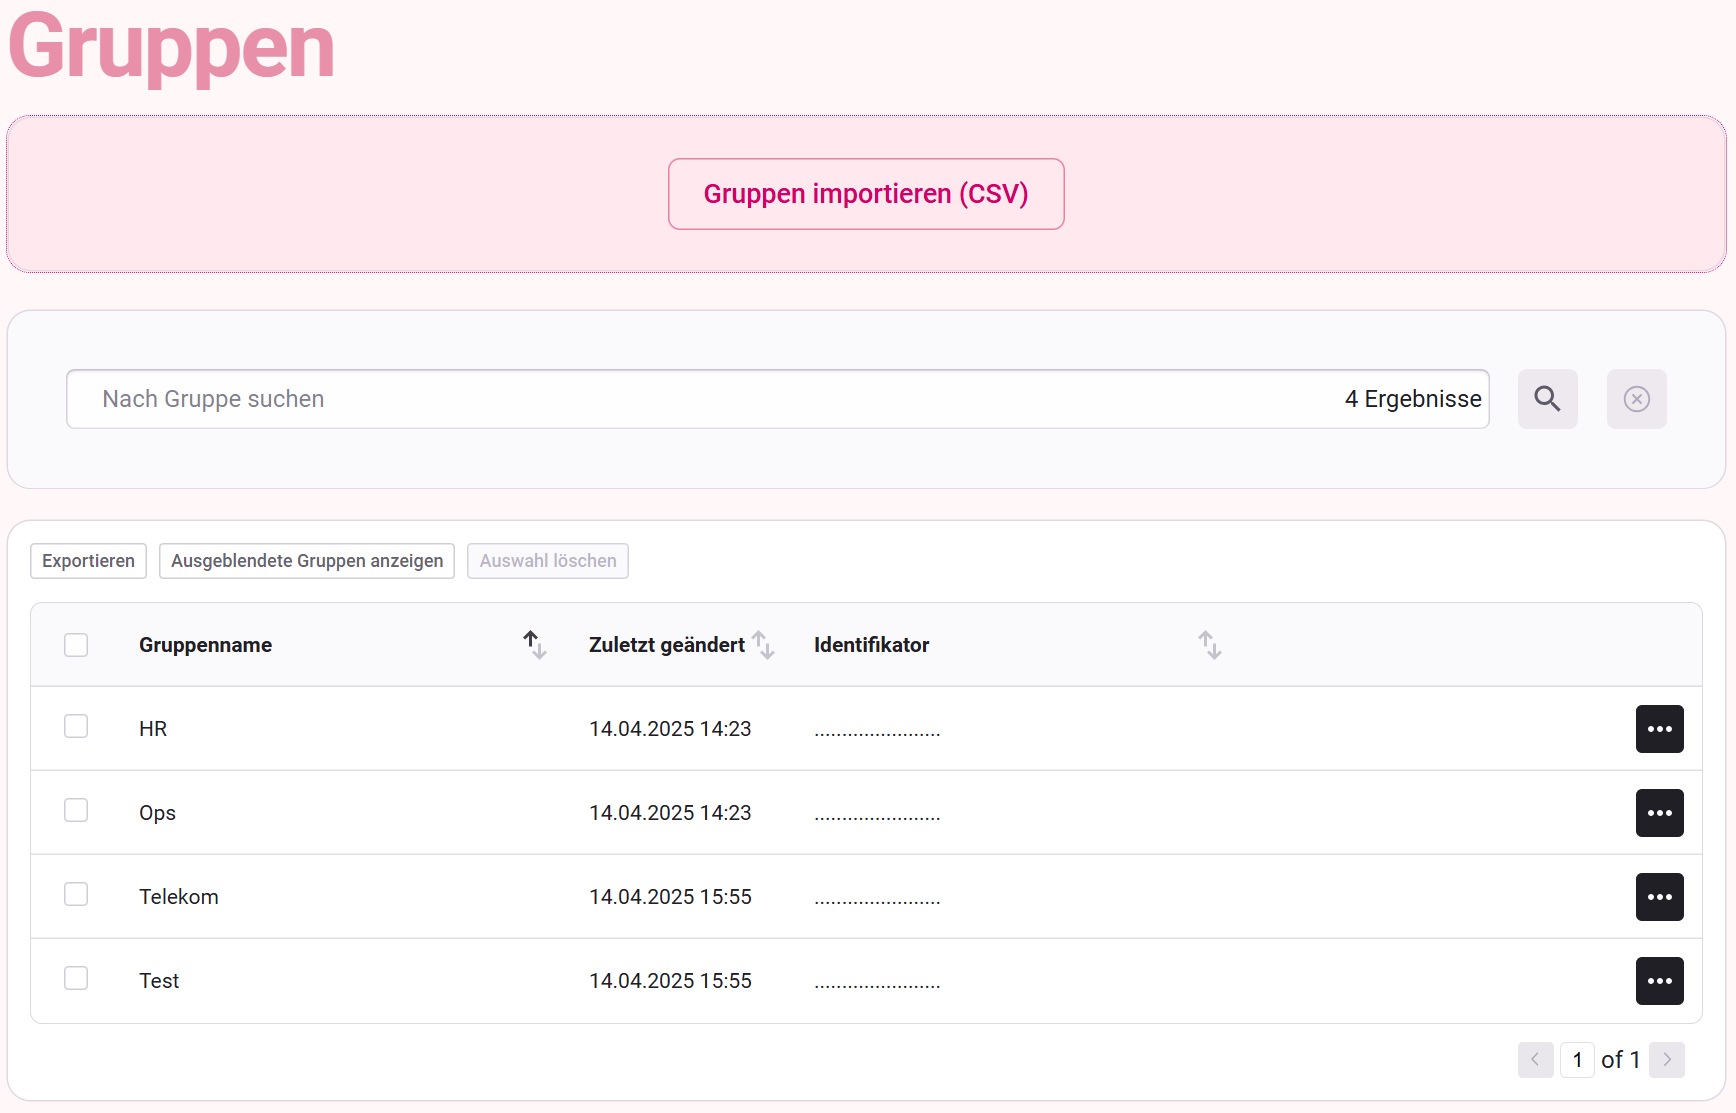
Task: Open the three-dot menu for Test
Action: (1659, 981)
